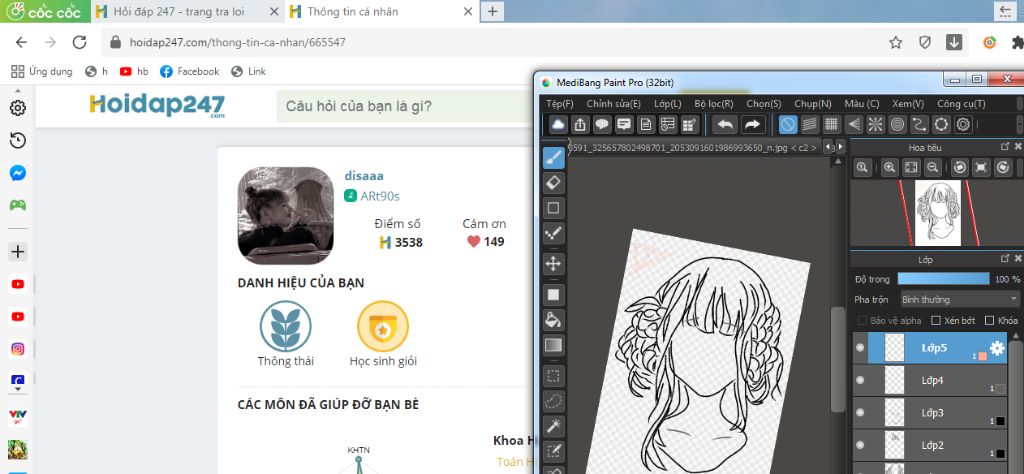Image resolution: width=1024 pixels, height=474 pixels.
Task: Click next-tab arrow beside canvas tab
Action: [x=840, y=147]
